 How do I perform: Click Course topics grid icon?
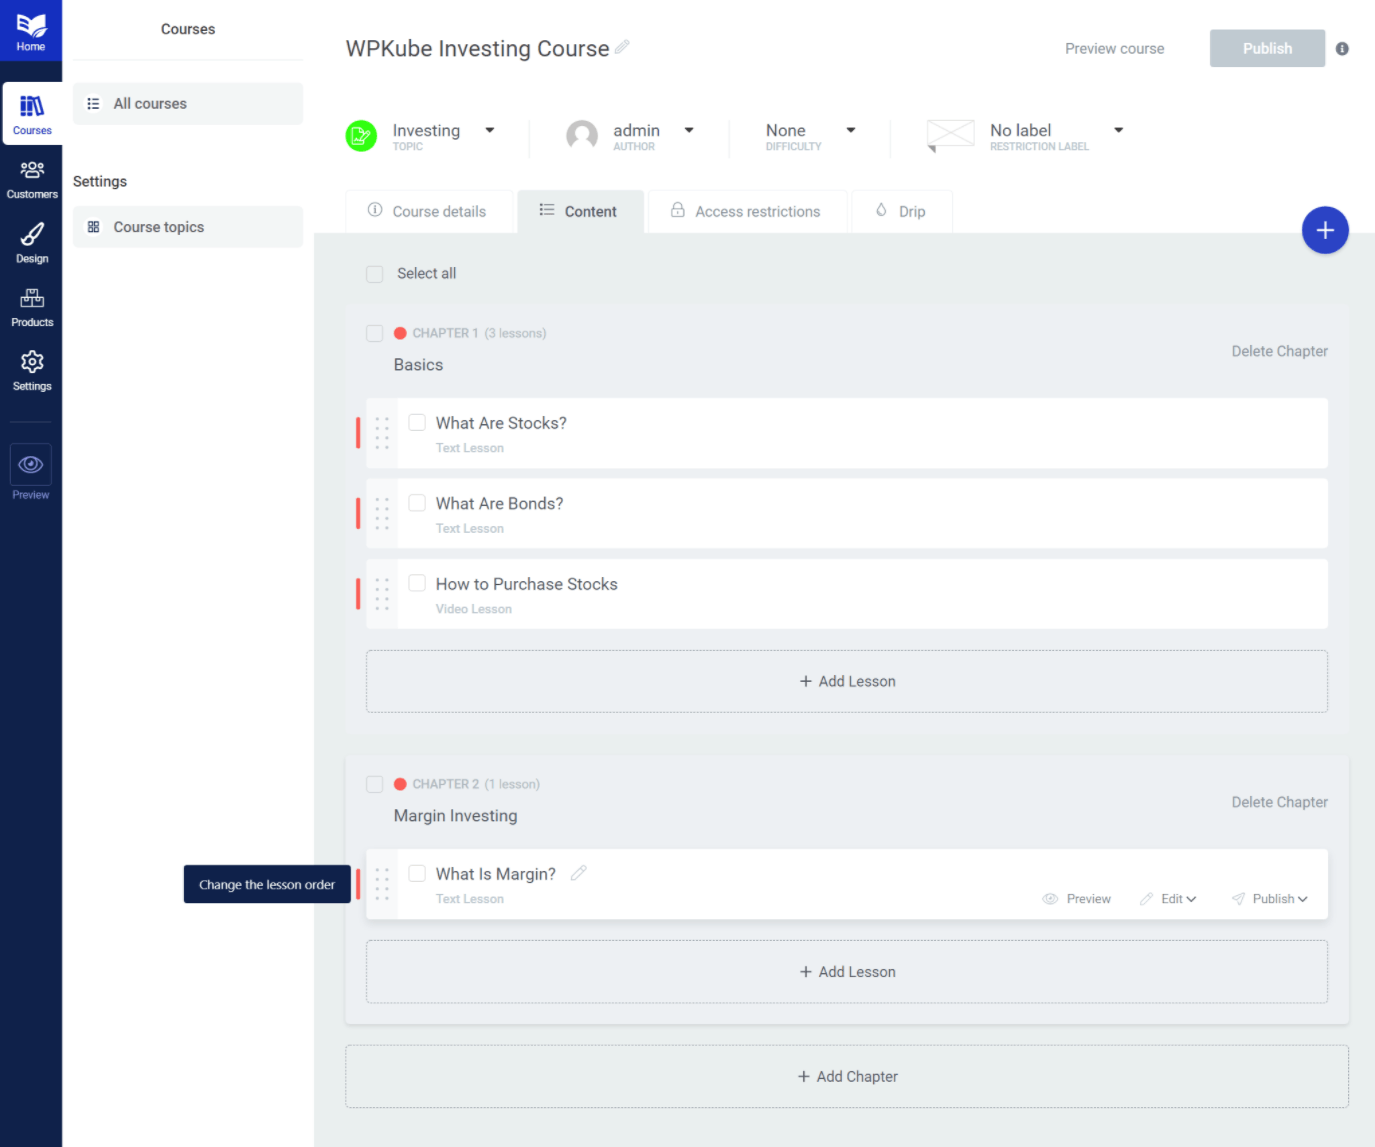point(93,227)
